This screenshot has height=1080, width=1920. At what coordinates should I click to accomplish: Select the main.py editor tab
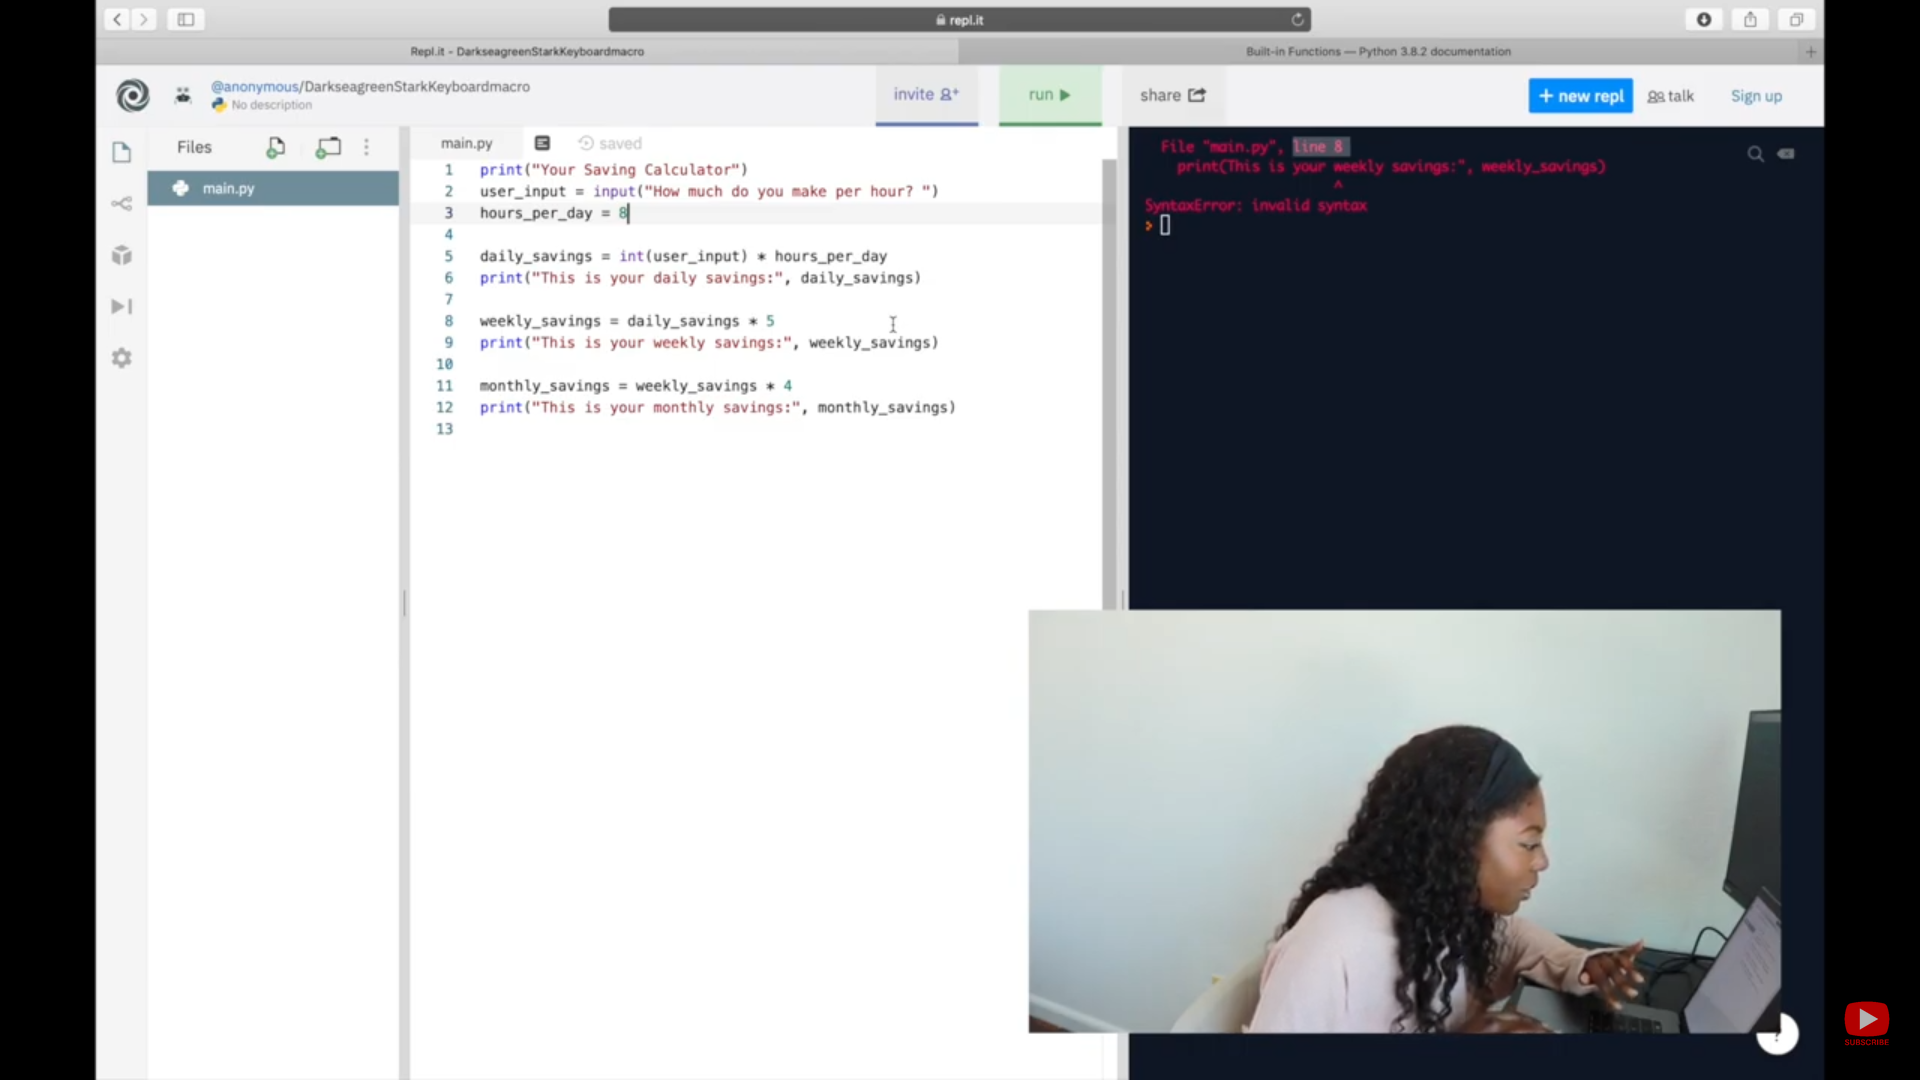[466, 143]
